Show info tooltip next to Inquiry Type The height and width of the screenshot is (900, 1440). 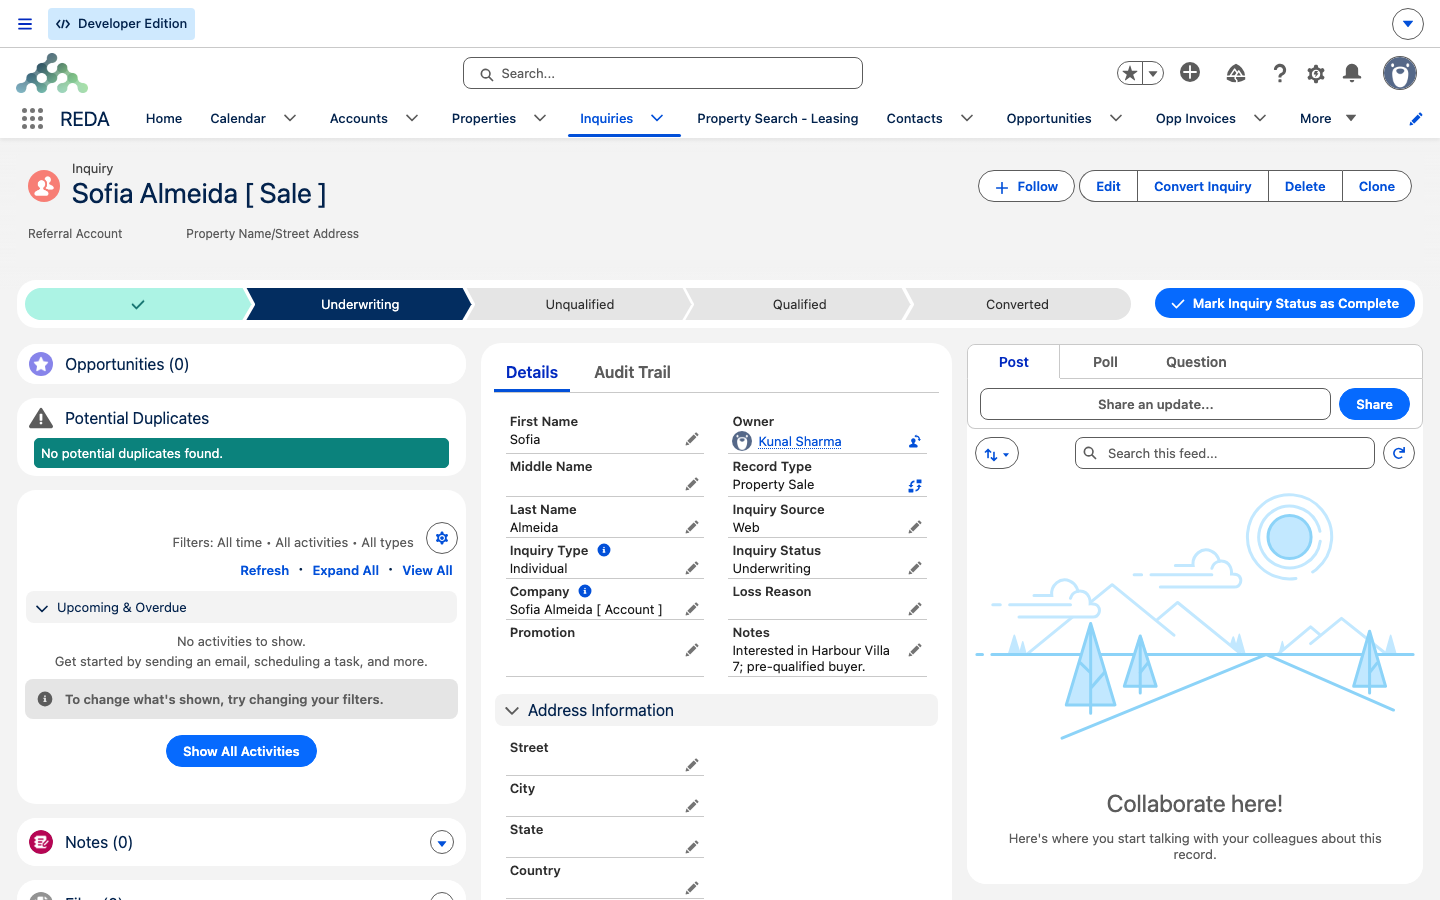pyautogui.click(x=604, y=550)
